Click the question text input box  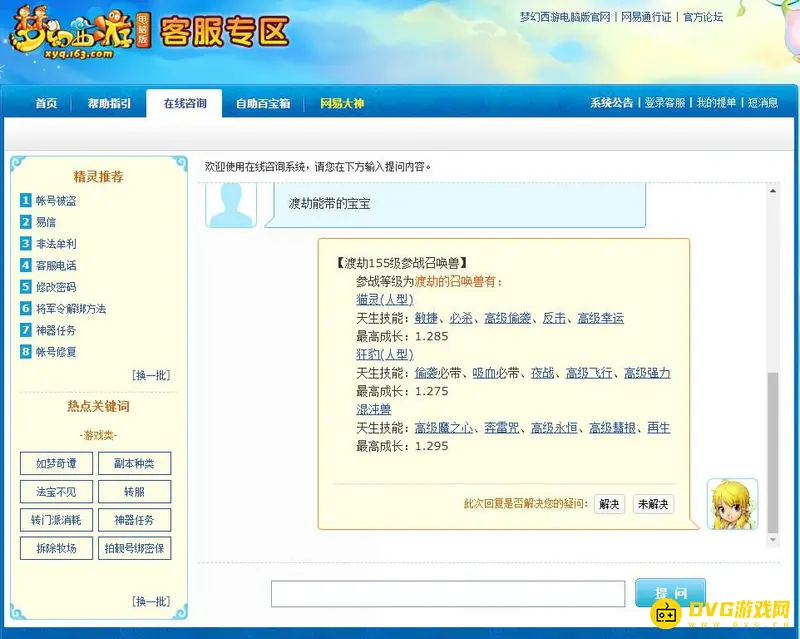[x=448, y=594]
